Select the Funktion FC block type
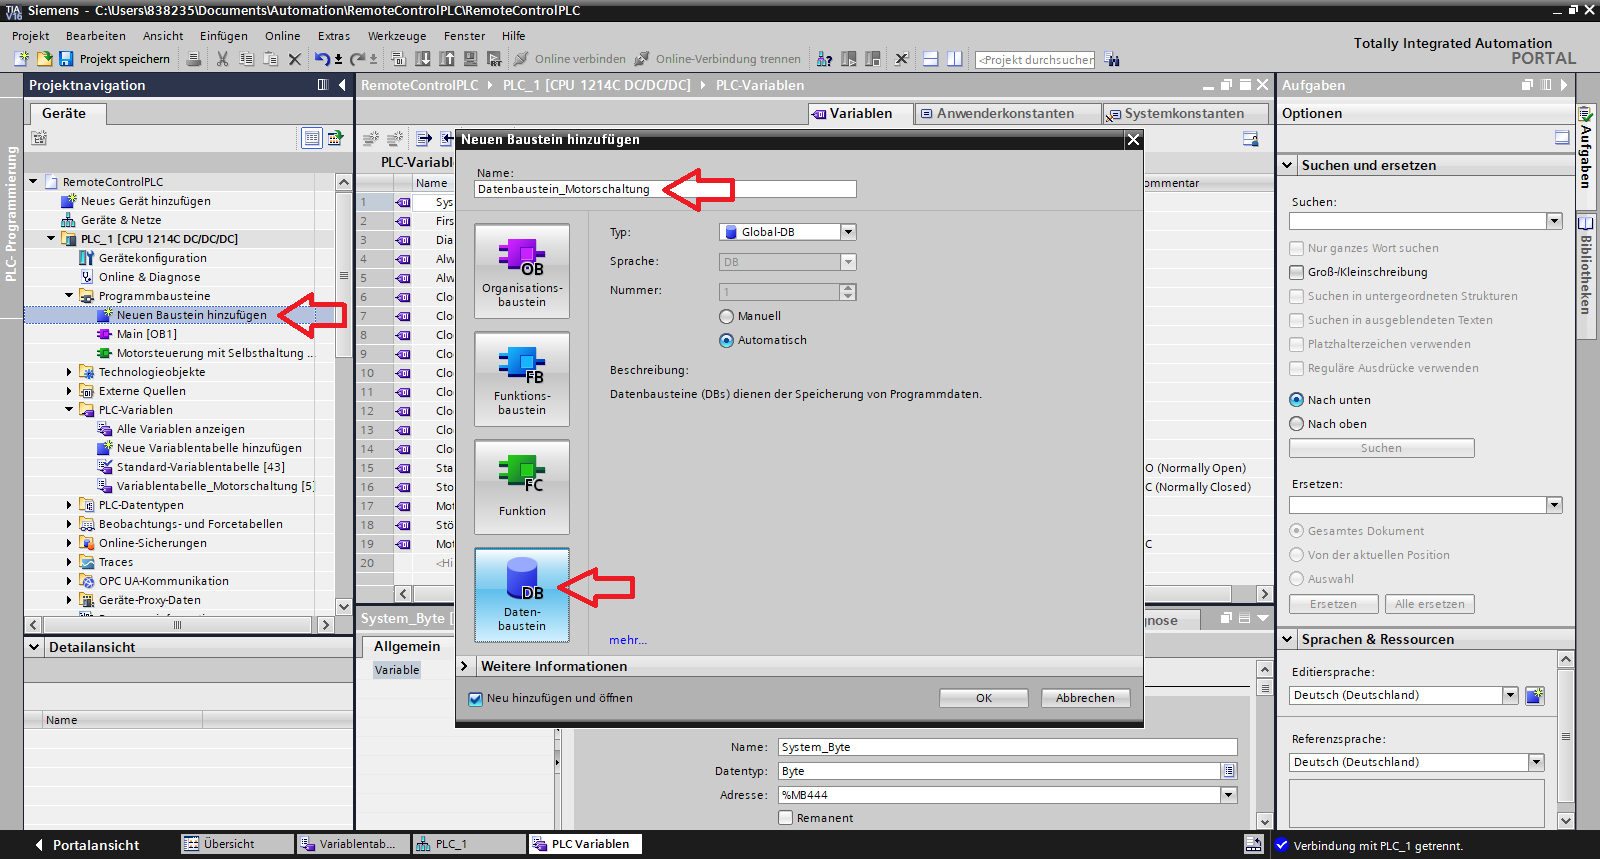Image resolution: width=1600 pixels, height=859 pixels. (x=522, y=487)
